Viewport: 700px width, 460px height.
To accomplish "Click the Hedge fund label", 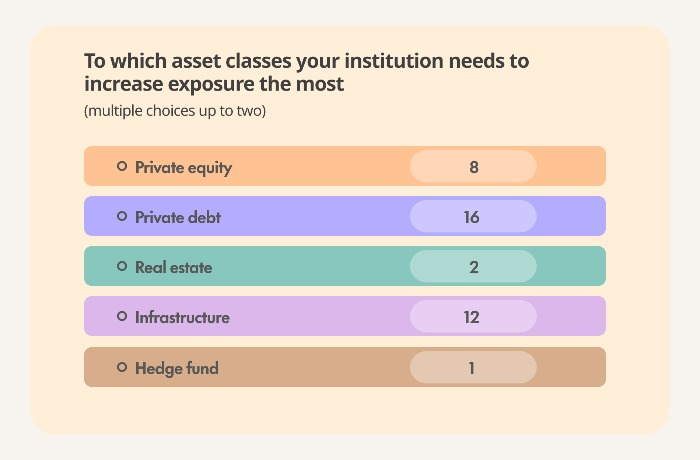I will pos(177,368).
